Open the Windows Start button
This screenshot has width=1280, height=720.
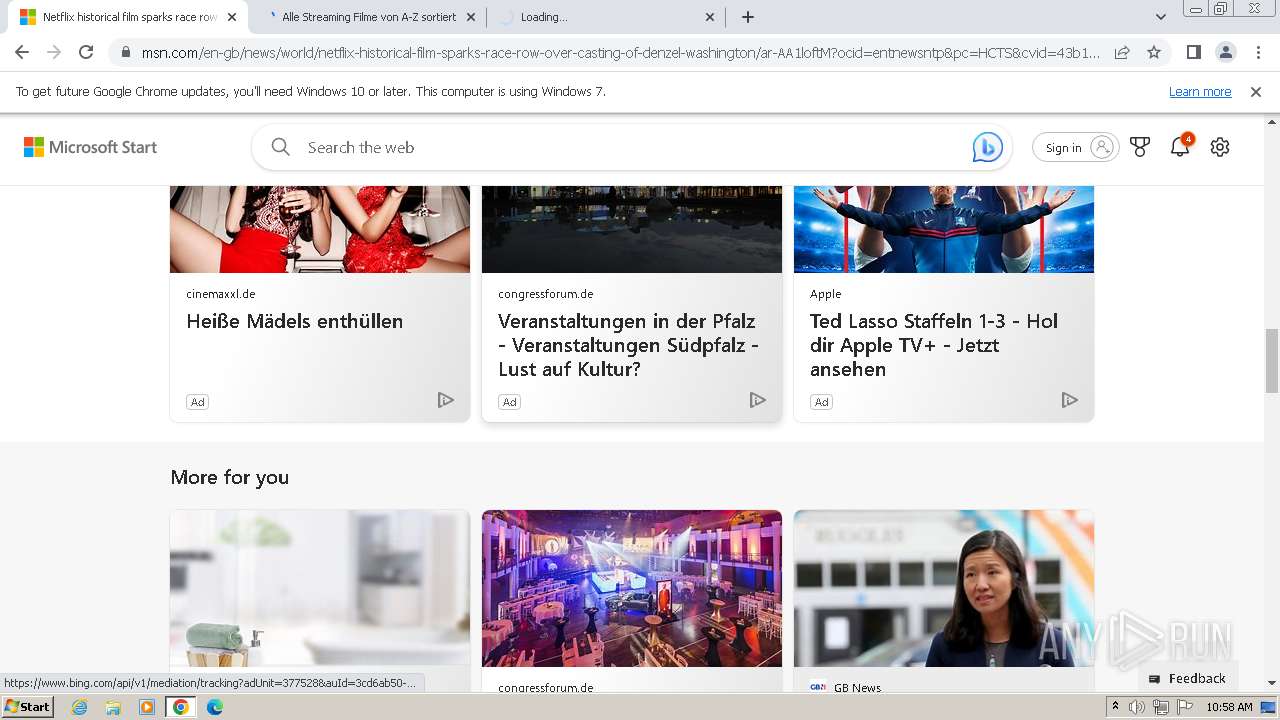pyautogui.click(x=27, y=707)
